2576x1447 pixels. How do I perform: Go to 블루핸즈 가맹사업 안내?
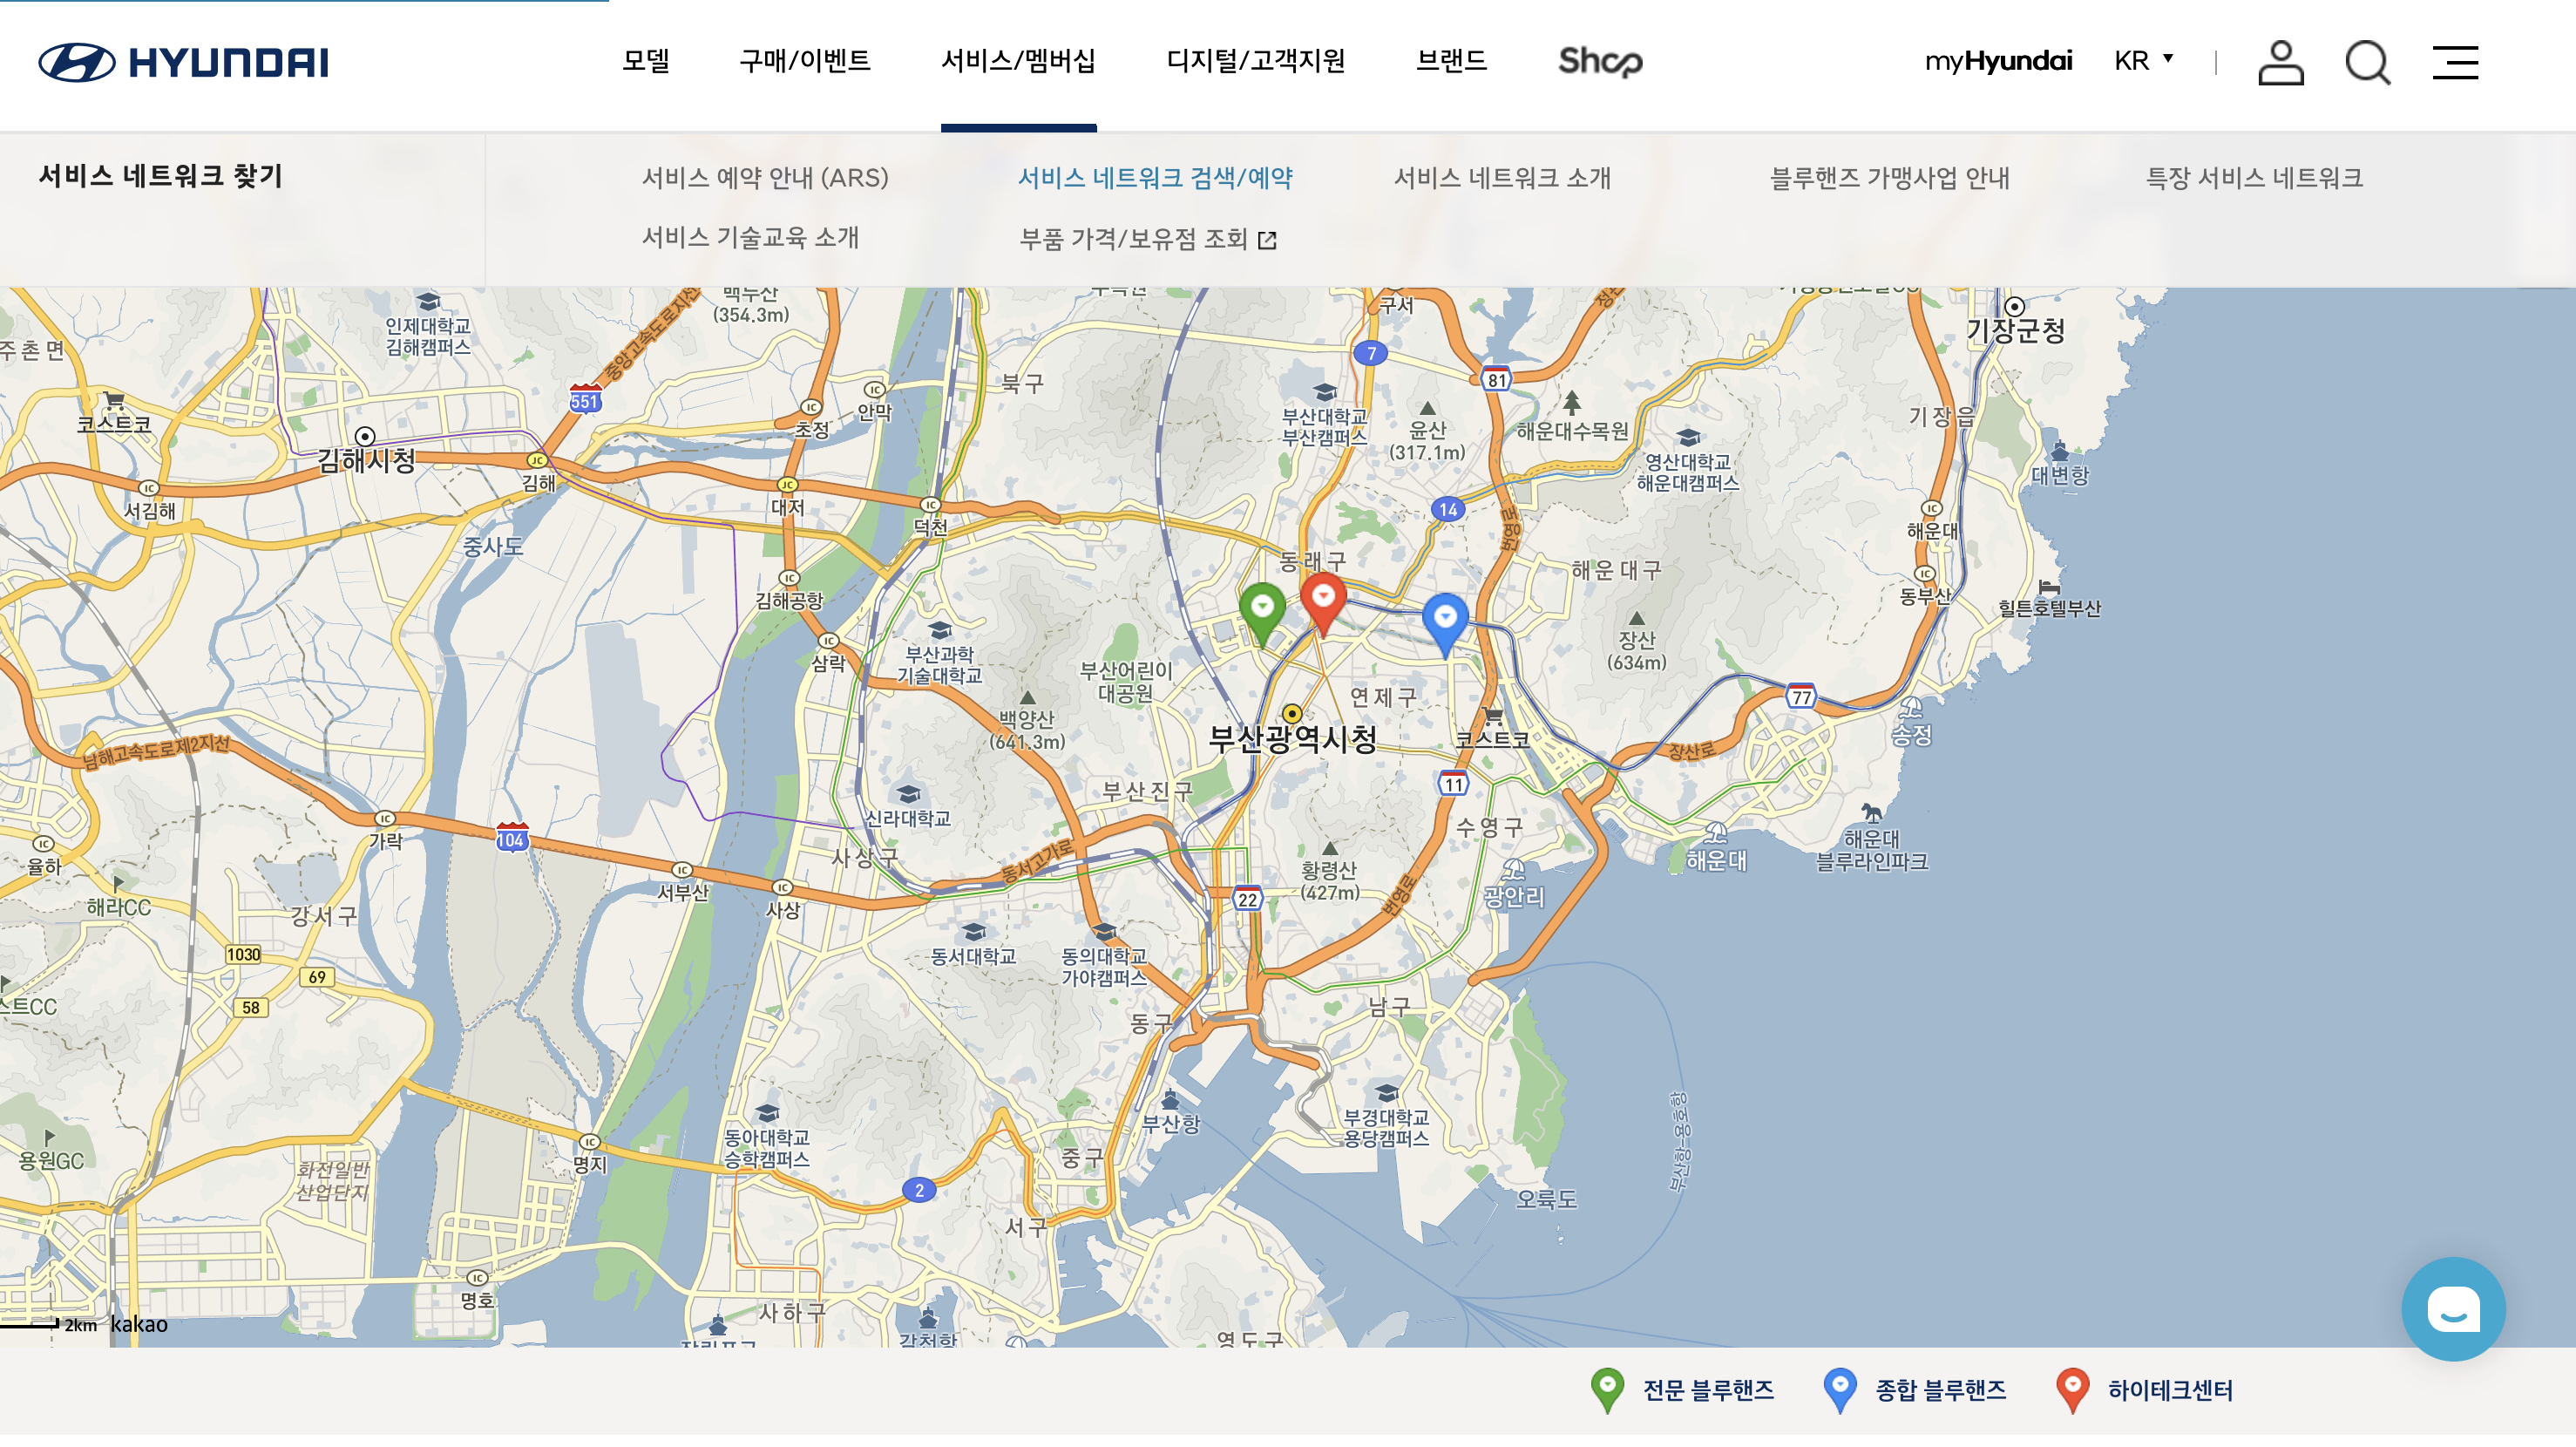click(1889, 178)
